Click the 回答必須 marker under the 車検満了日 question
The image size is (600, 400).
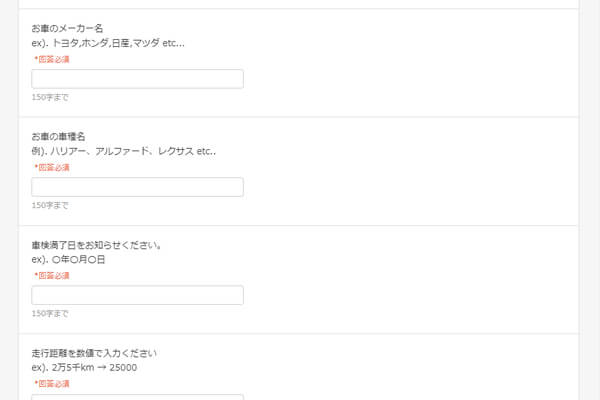point(52,276)
